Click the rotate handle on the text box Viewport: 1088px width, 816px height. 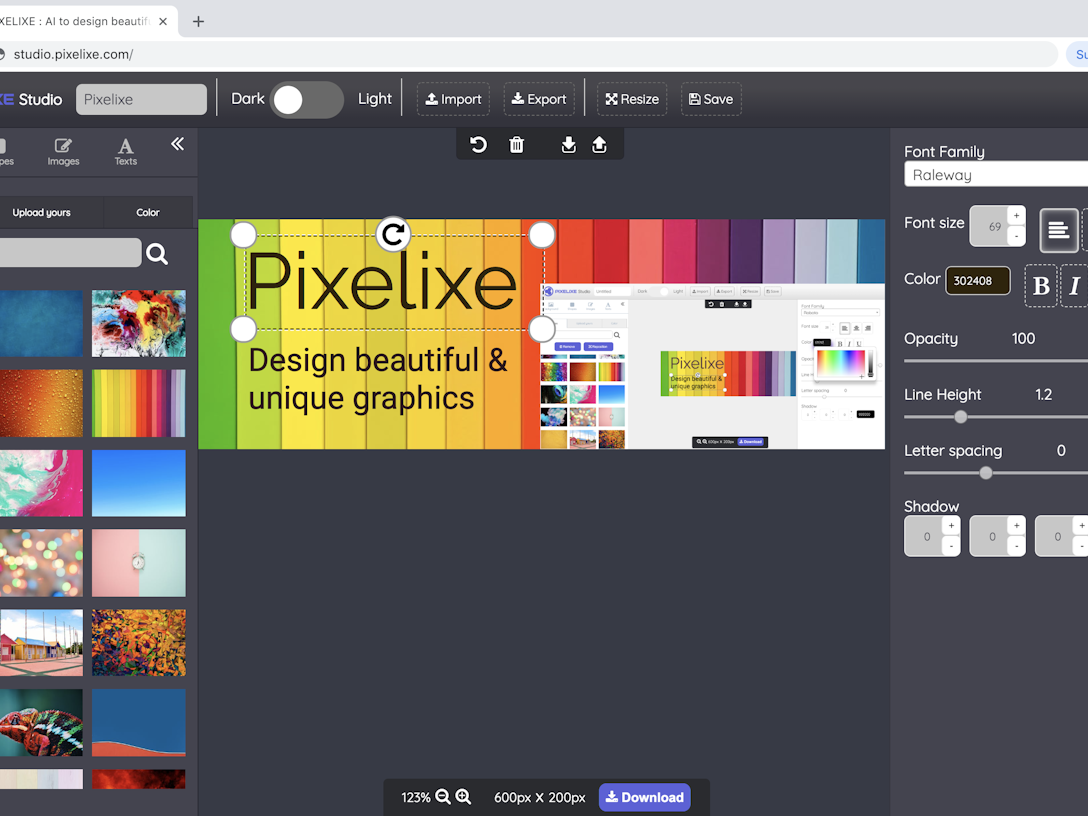click(393, 235)
